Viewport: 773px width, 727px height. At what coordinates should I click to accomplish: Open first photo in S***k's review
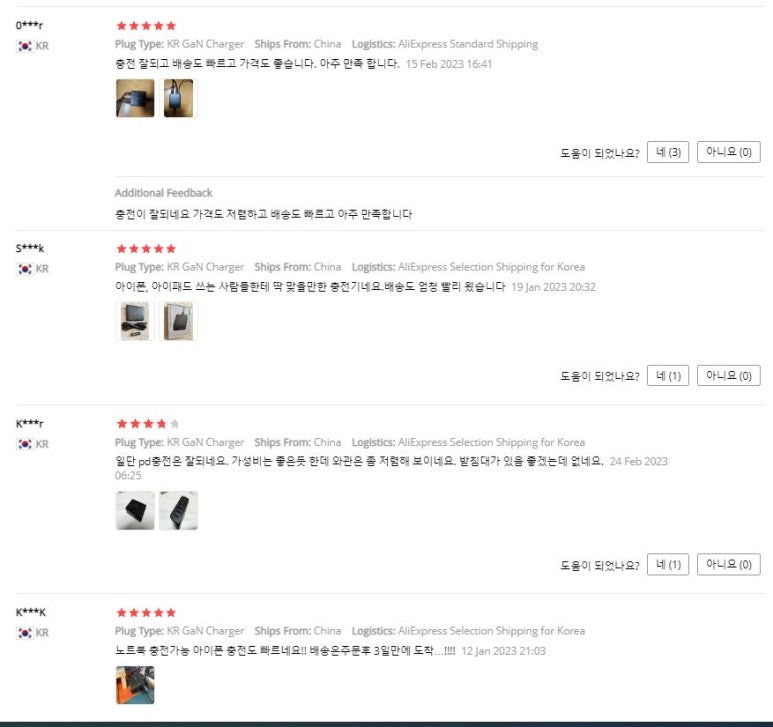pos(135,321)
